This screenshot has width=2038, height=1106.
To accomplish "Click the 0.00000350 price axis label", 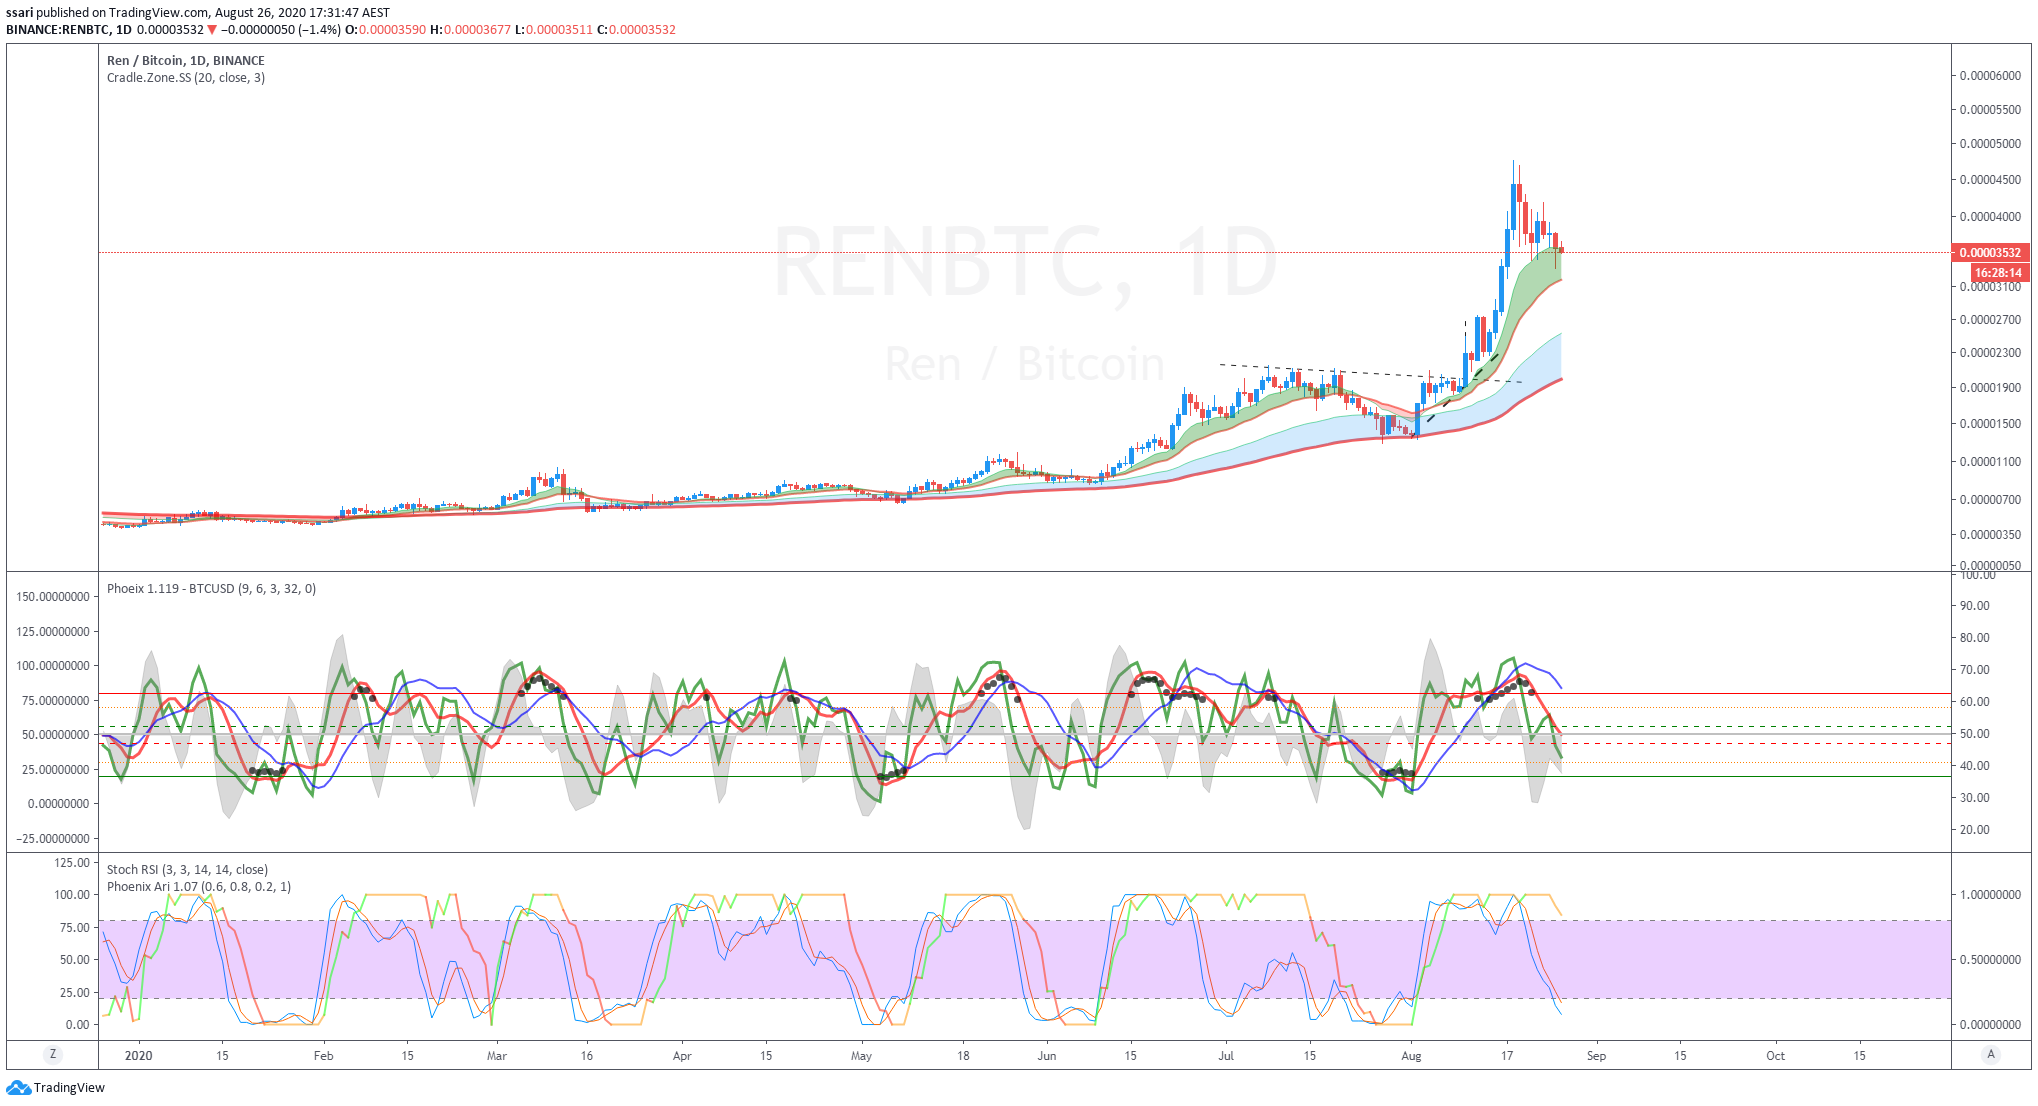I will click(x=1990, y=535).
